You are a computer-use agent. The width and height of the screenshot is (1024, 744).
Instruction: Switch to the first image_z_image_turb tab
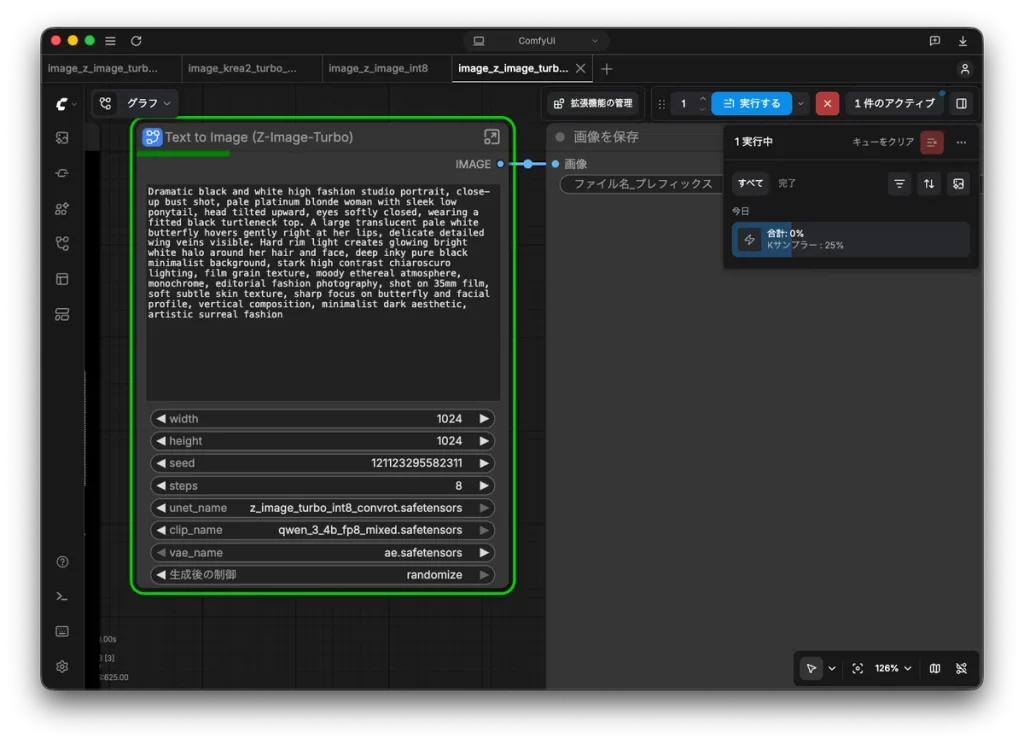point(103,68)
